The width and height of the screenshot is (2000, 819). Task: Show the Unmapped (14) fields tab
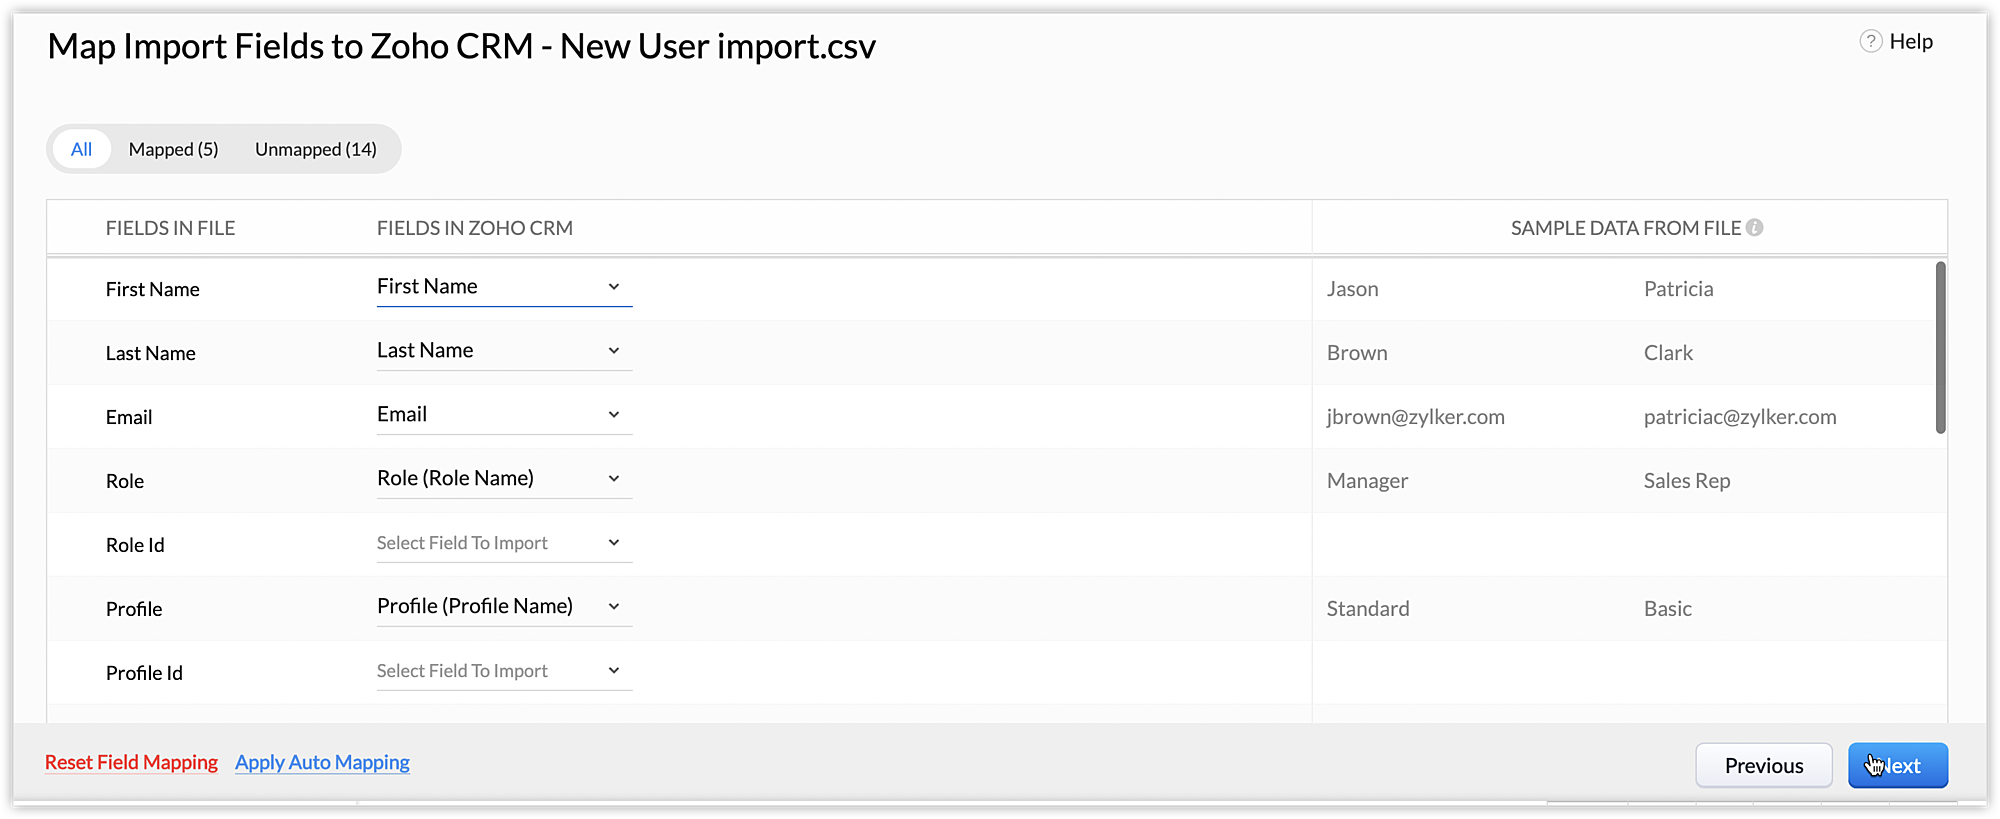point(316,149)
